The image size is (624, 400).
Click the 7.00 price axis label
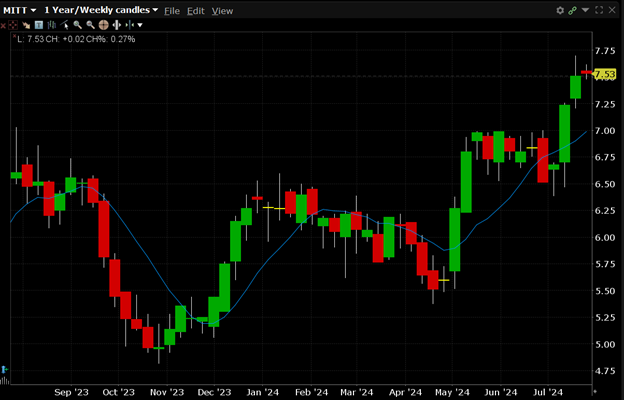tap(604, 131)
